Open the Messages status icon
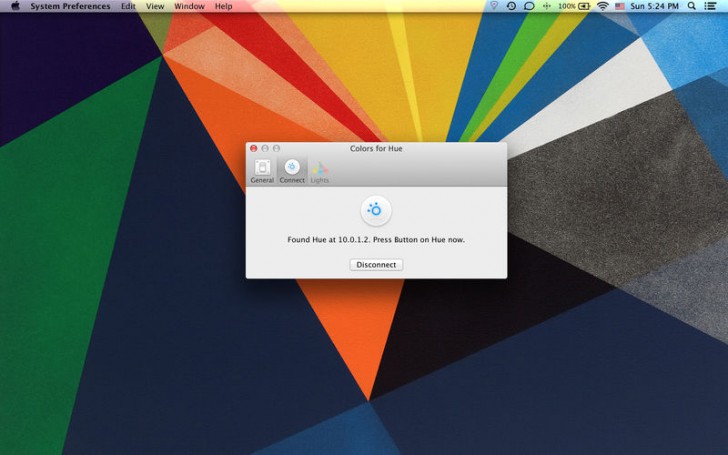 coord(529,6)
